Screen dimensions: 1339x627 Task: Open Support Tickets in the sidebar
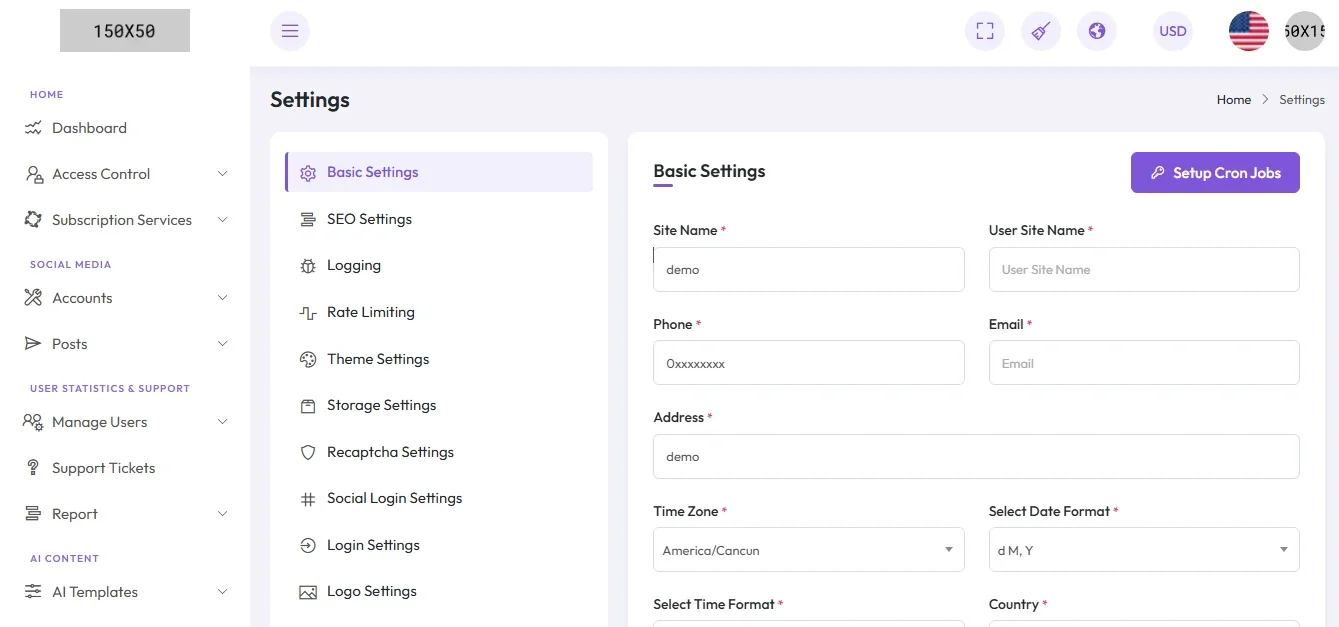pos(126,468)
